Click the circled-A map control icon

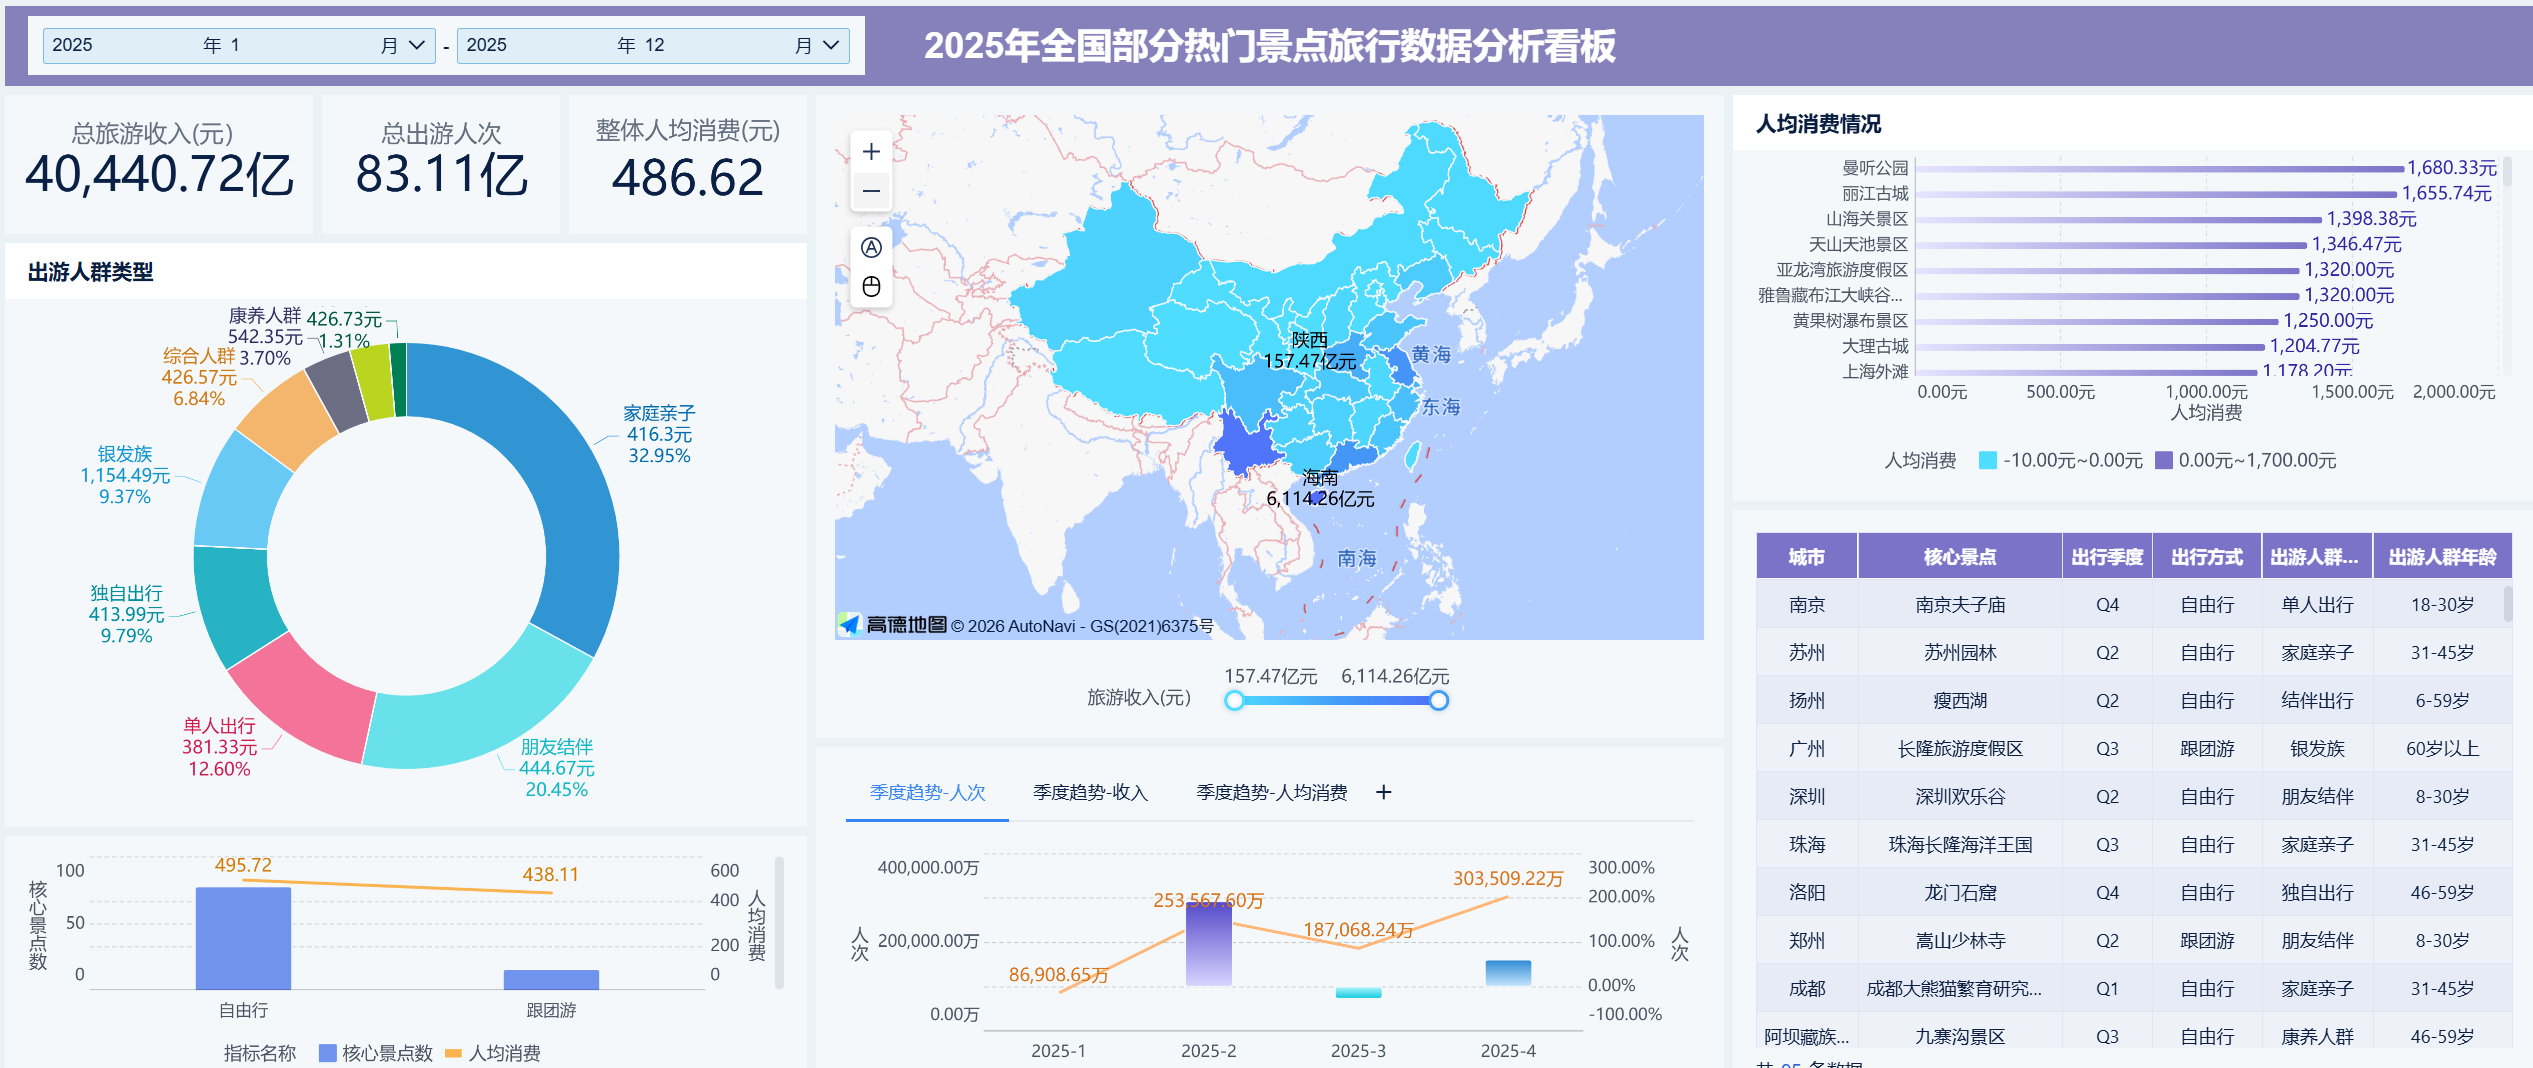(871, 248)
